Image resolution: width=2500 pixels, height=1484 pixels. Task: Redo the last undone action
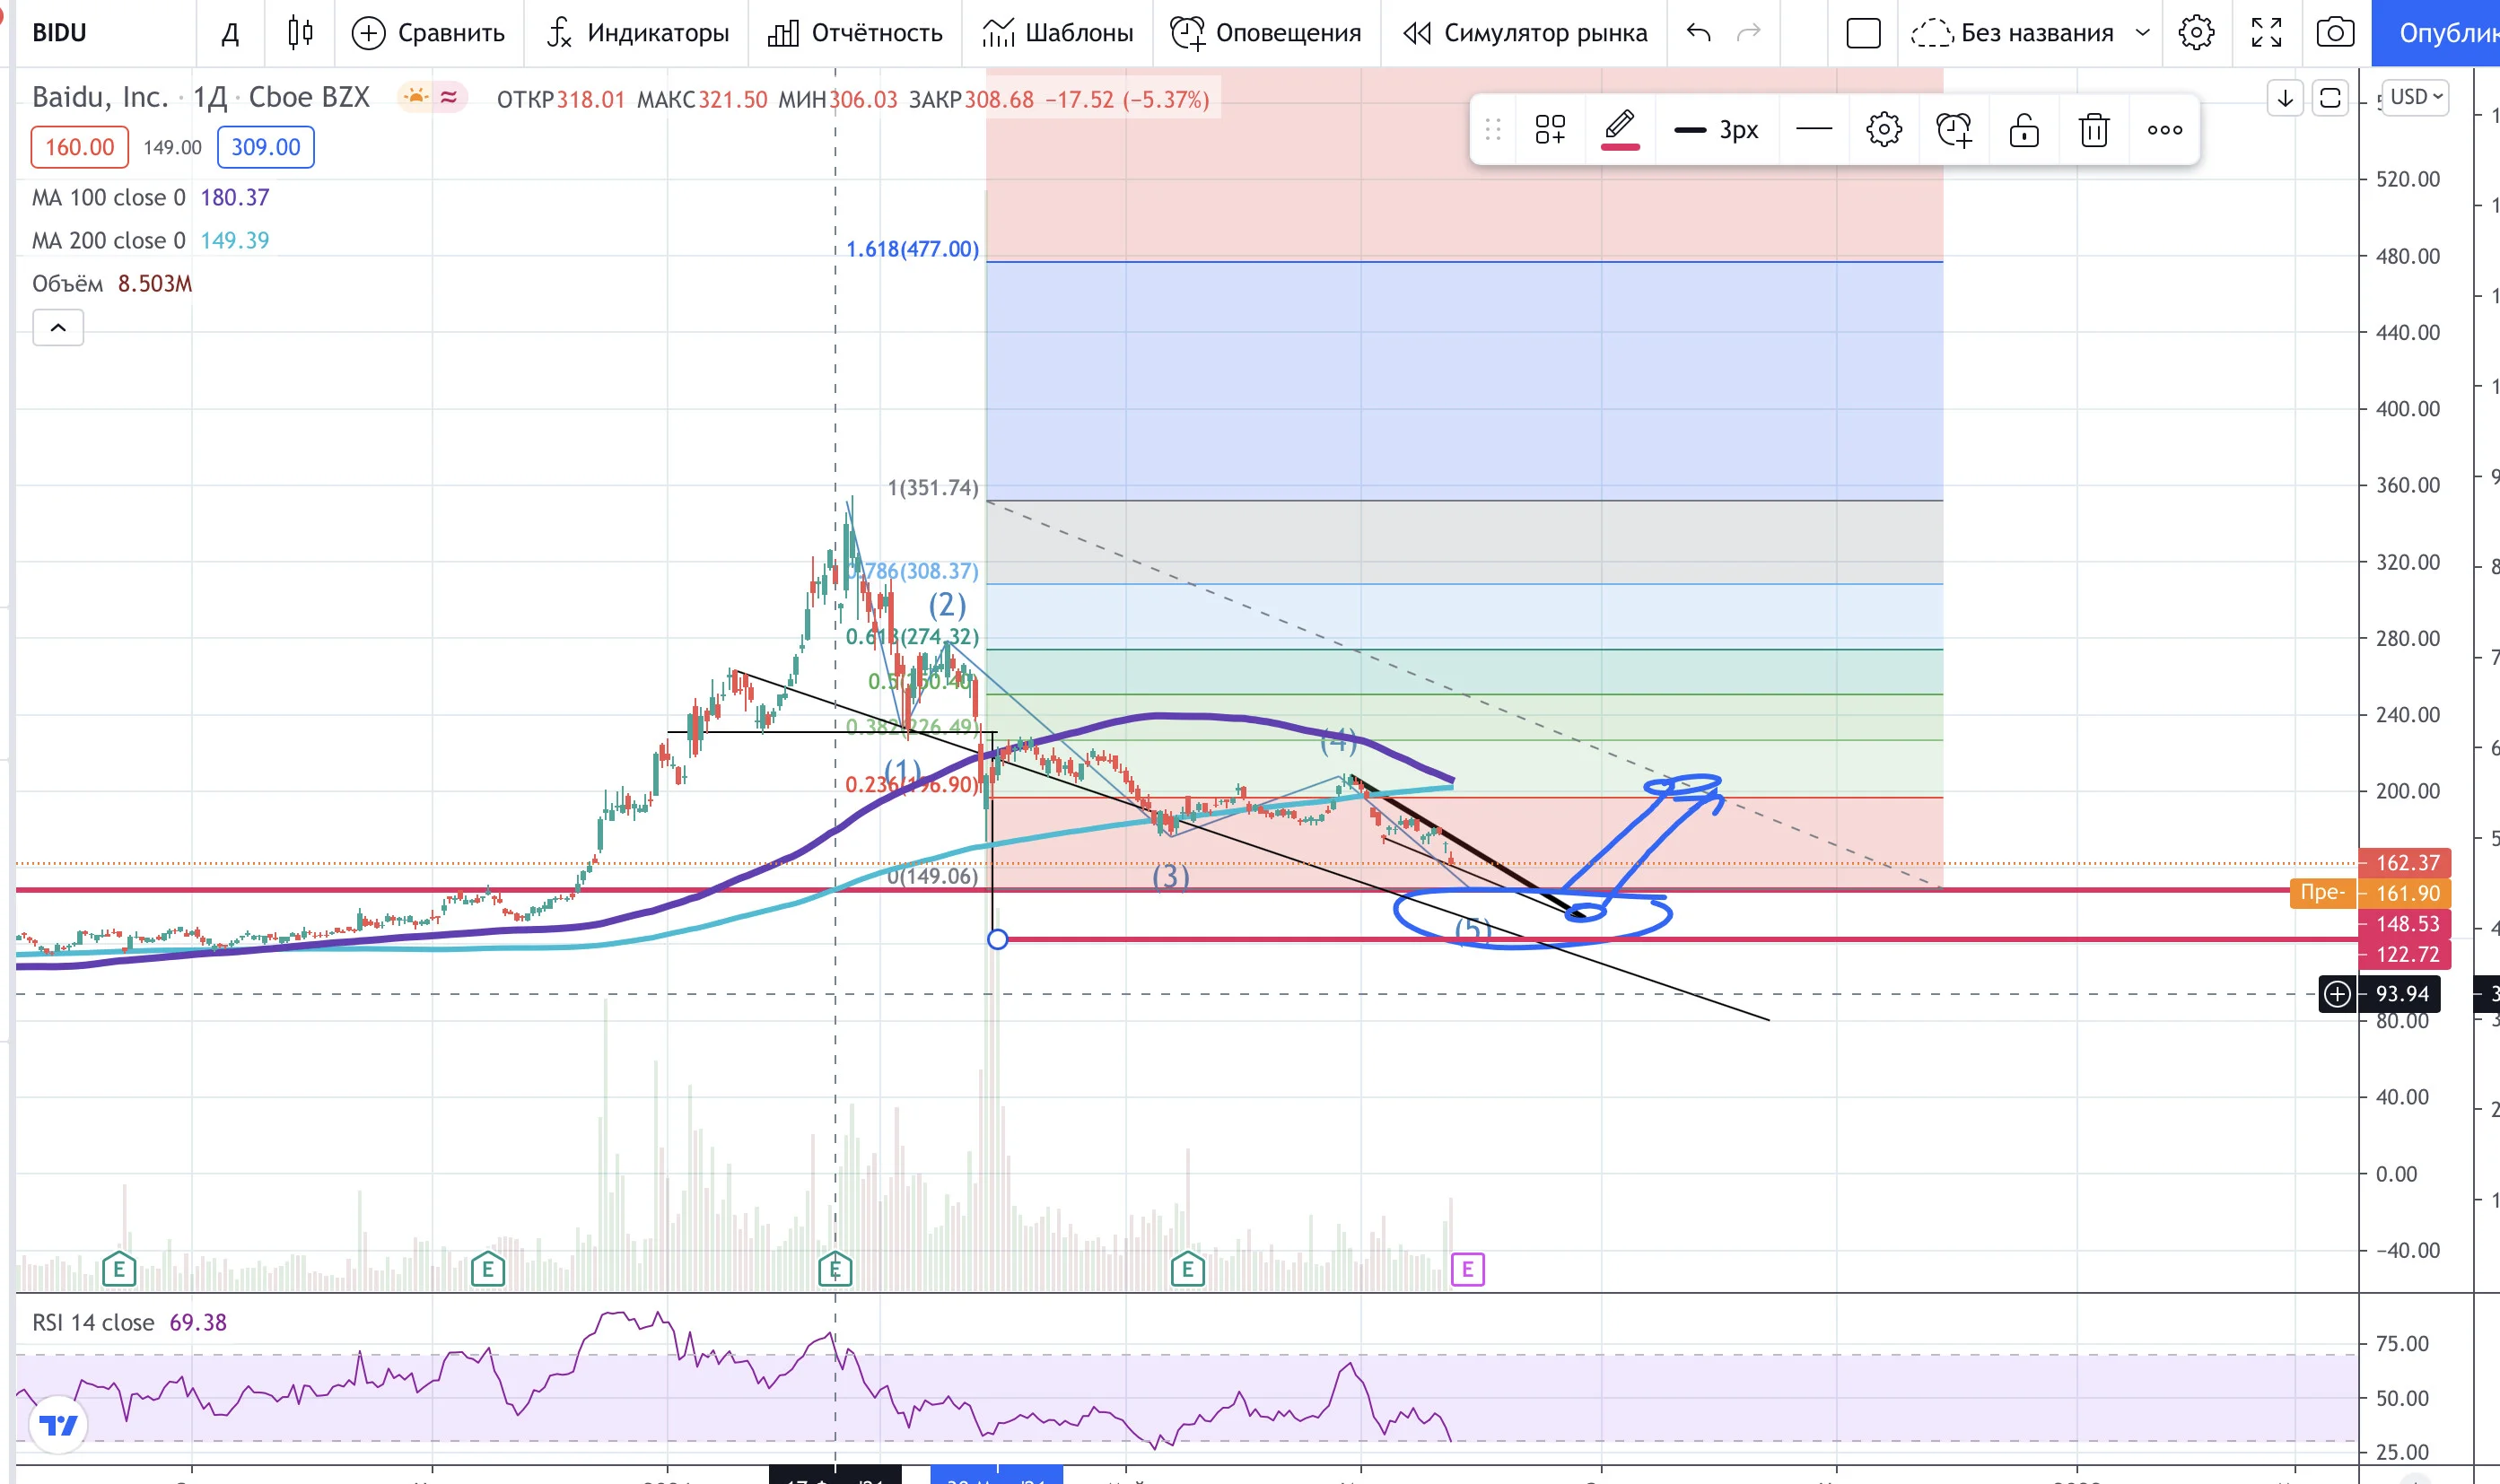point(1748,33)
